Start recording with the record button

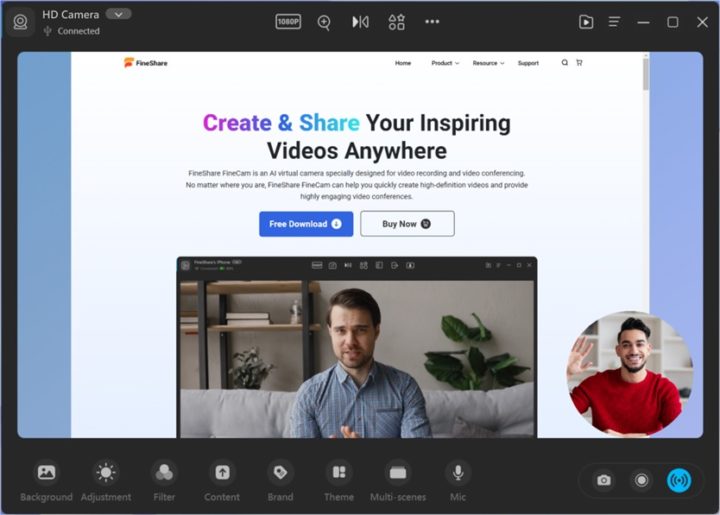click(x=641, y=480)
